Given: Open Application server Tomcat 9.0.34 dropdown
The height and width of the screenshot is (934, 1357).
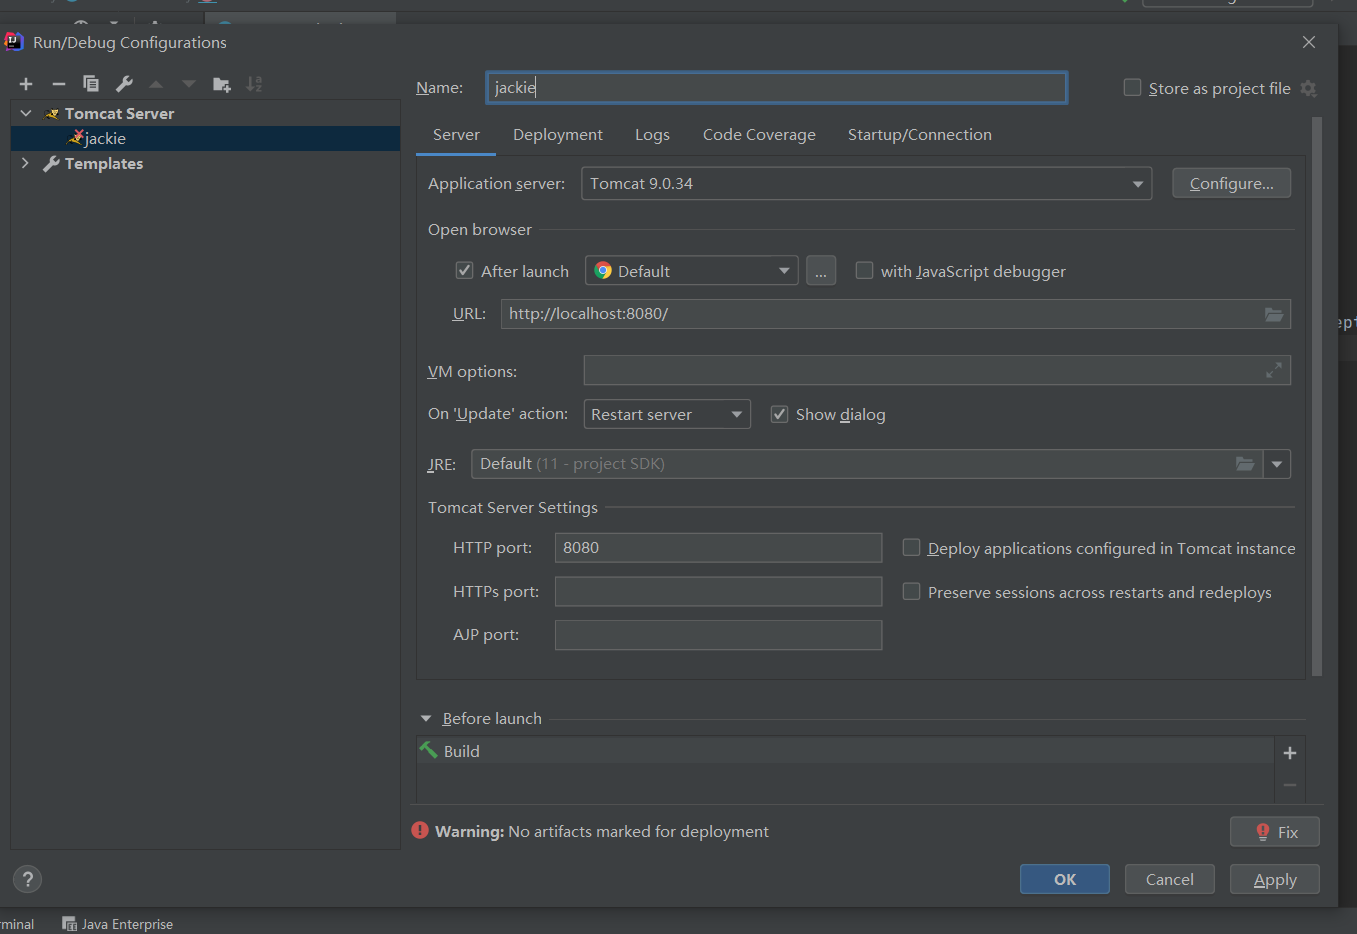Looking at the screenshot, I should [x=866, y=184].
